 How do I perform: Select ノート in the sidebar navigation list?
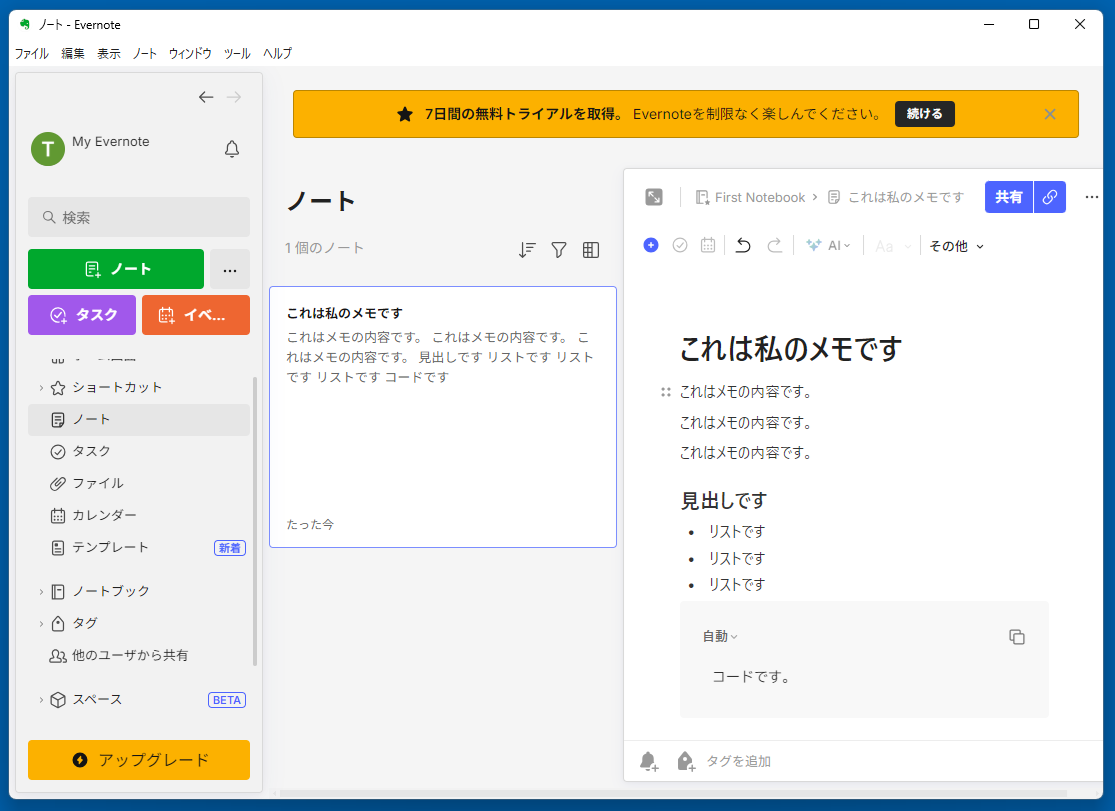click(x=139, y=420)
